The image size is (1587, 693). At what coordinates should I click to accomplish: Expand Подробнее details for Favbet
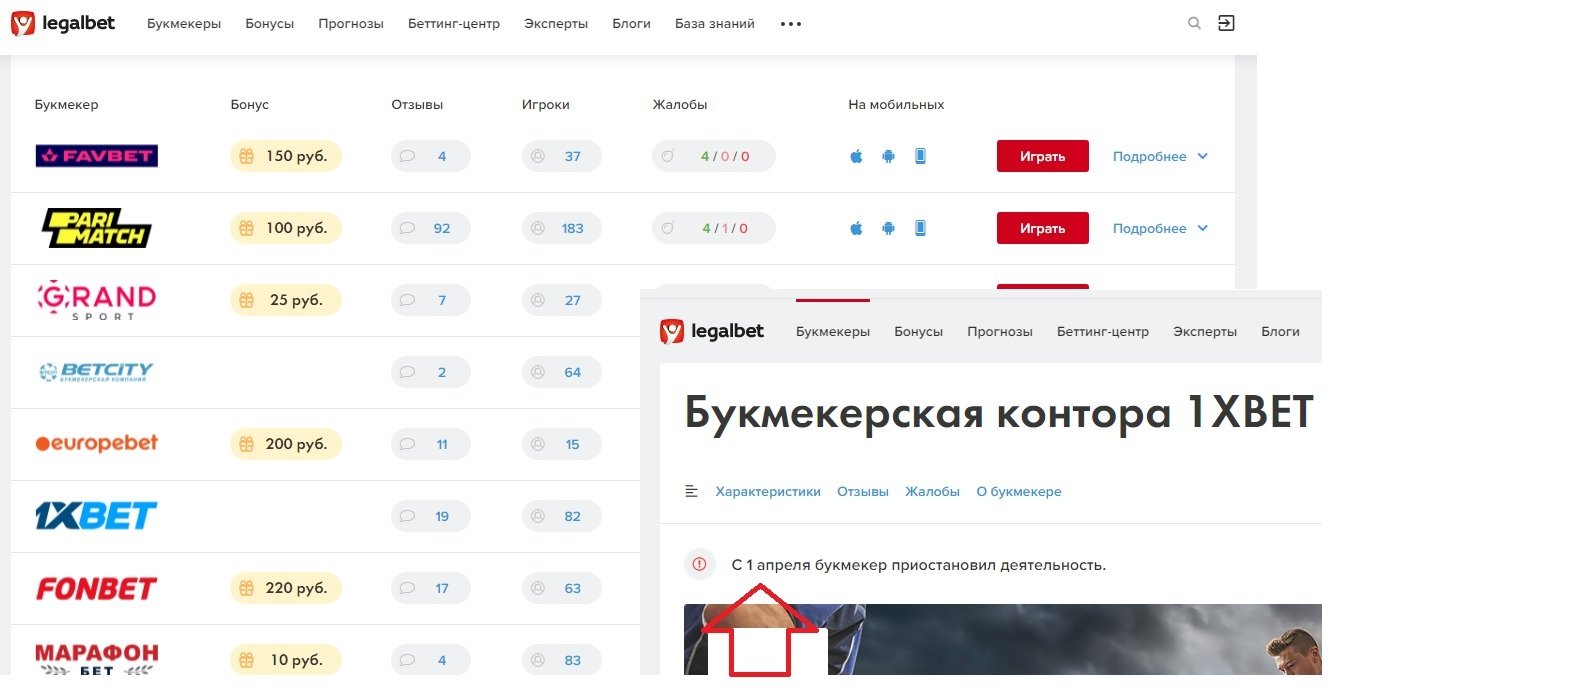[1160, 156]
